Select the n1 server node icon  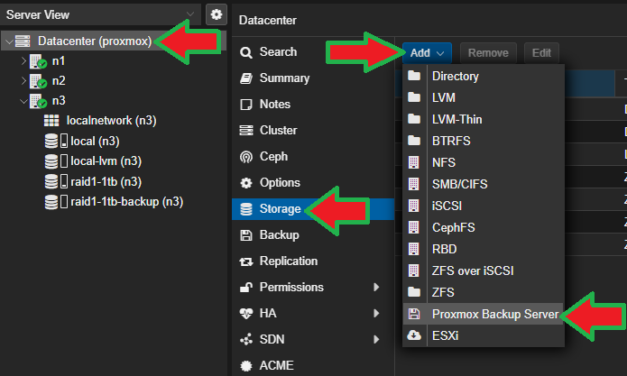click(x=38, y=61)
